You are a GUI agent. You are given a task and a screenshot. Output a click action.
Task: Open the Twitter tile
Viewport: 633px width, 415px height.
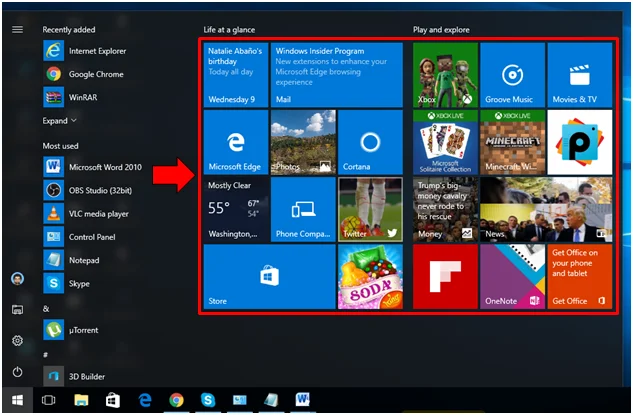(370, 210)
